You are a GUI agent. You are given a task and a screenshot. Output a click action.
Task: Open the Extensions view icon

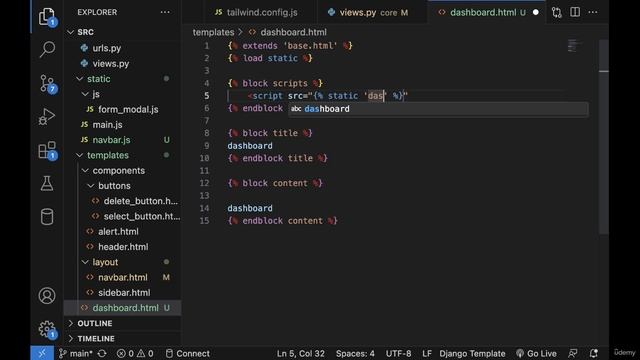pyautogui.click(x=47, y=150)
